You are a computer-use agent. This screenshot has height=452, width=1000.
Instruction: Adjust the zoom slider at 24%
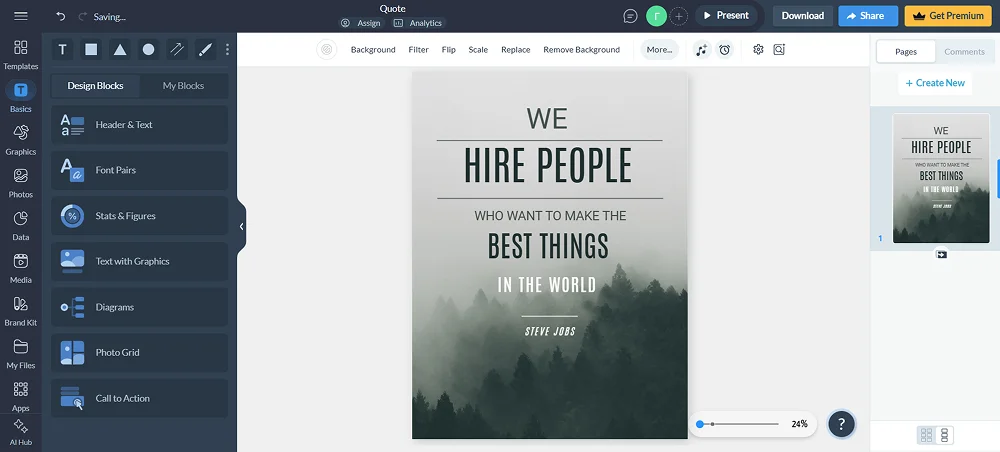[x=701, y=424]
